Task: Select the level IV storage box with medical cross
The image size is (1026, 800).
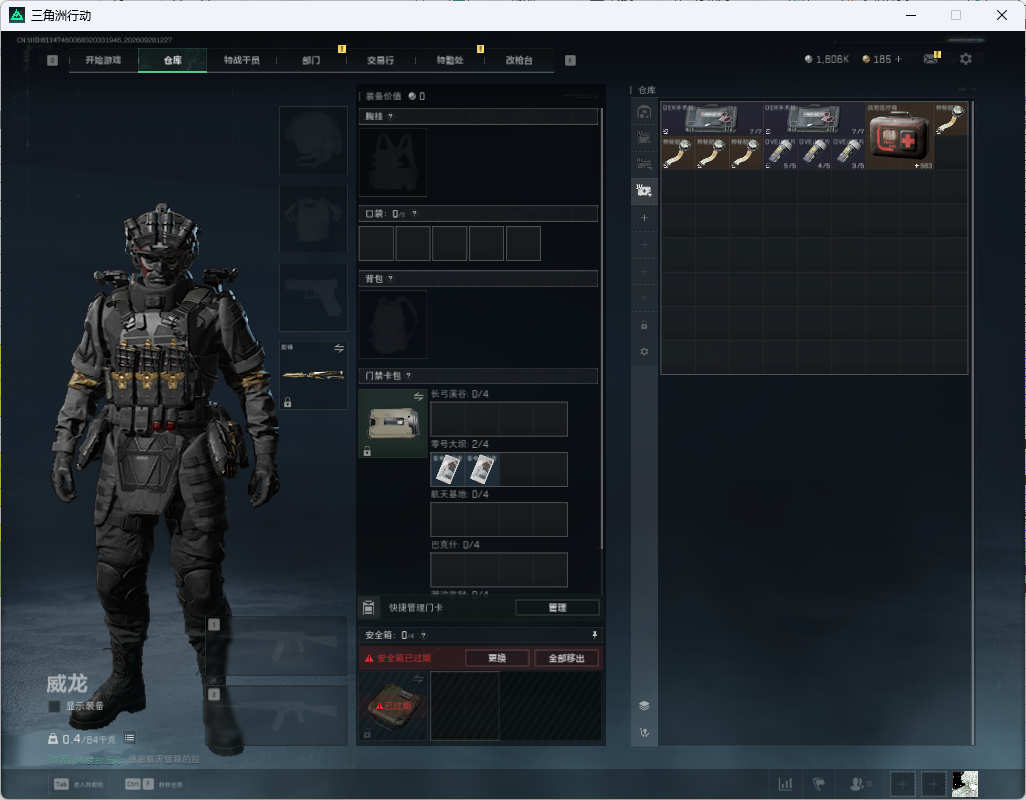Action: tap(644, 190)
